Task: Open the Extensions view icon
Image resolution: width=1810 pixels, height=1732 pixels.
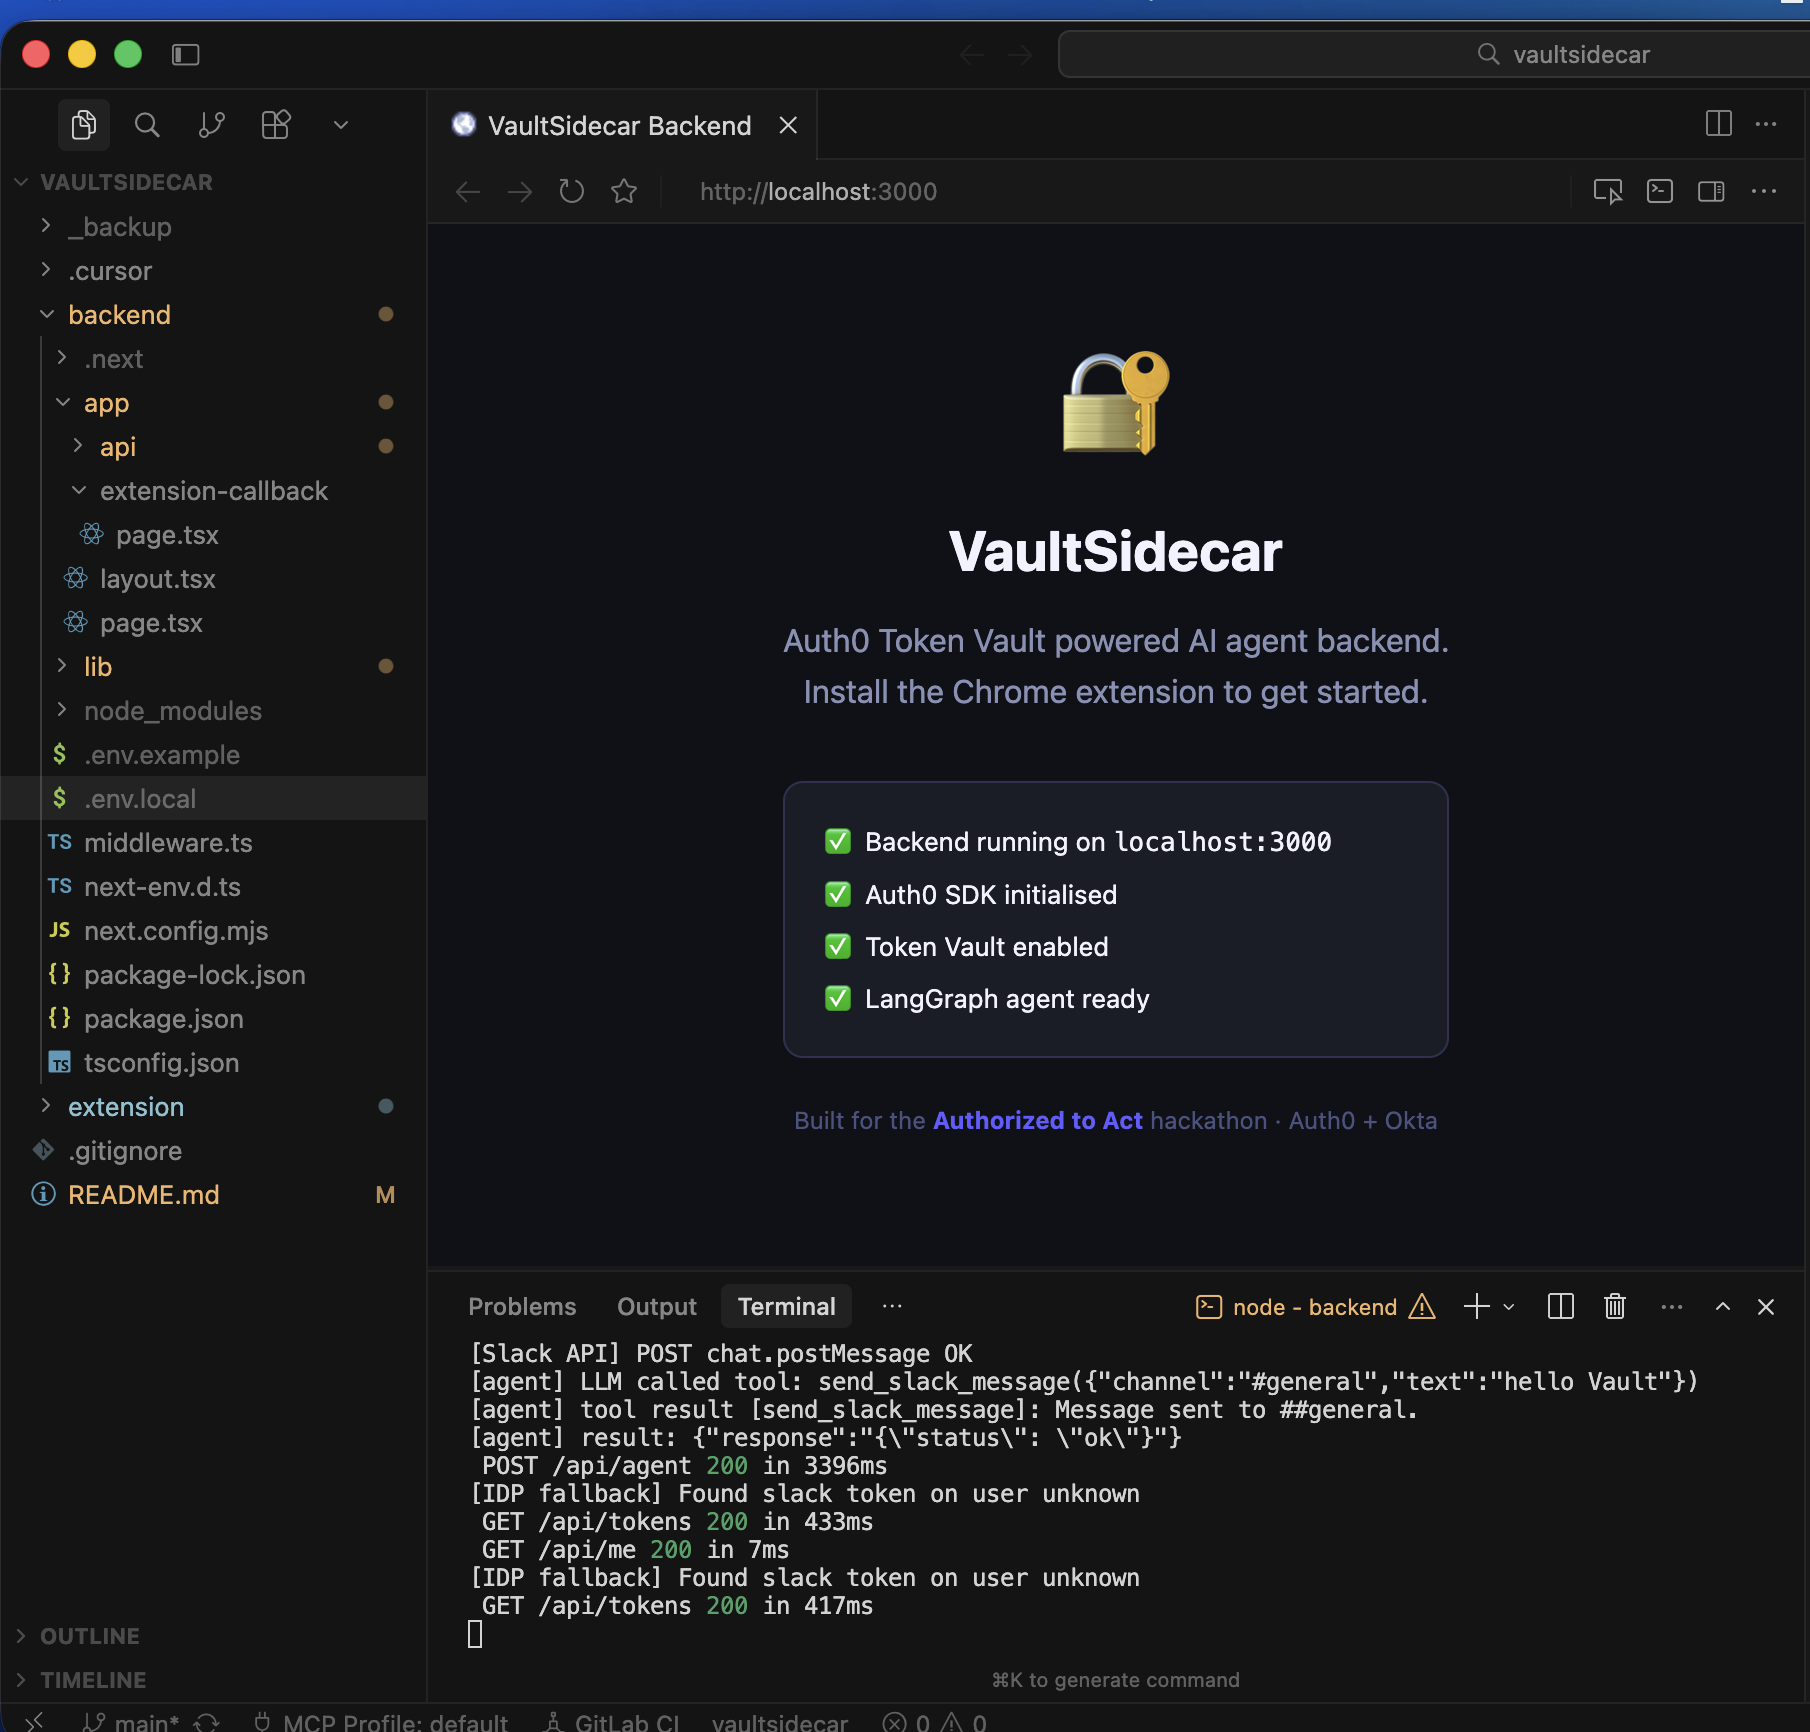Action: (276, 125)
